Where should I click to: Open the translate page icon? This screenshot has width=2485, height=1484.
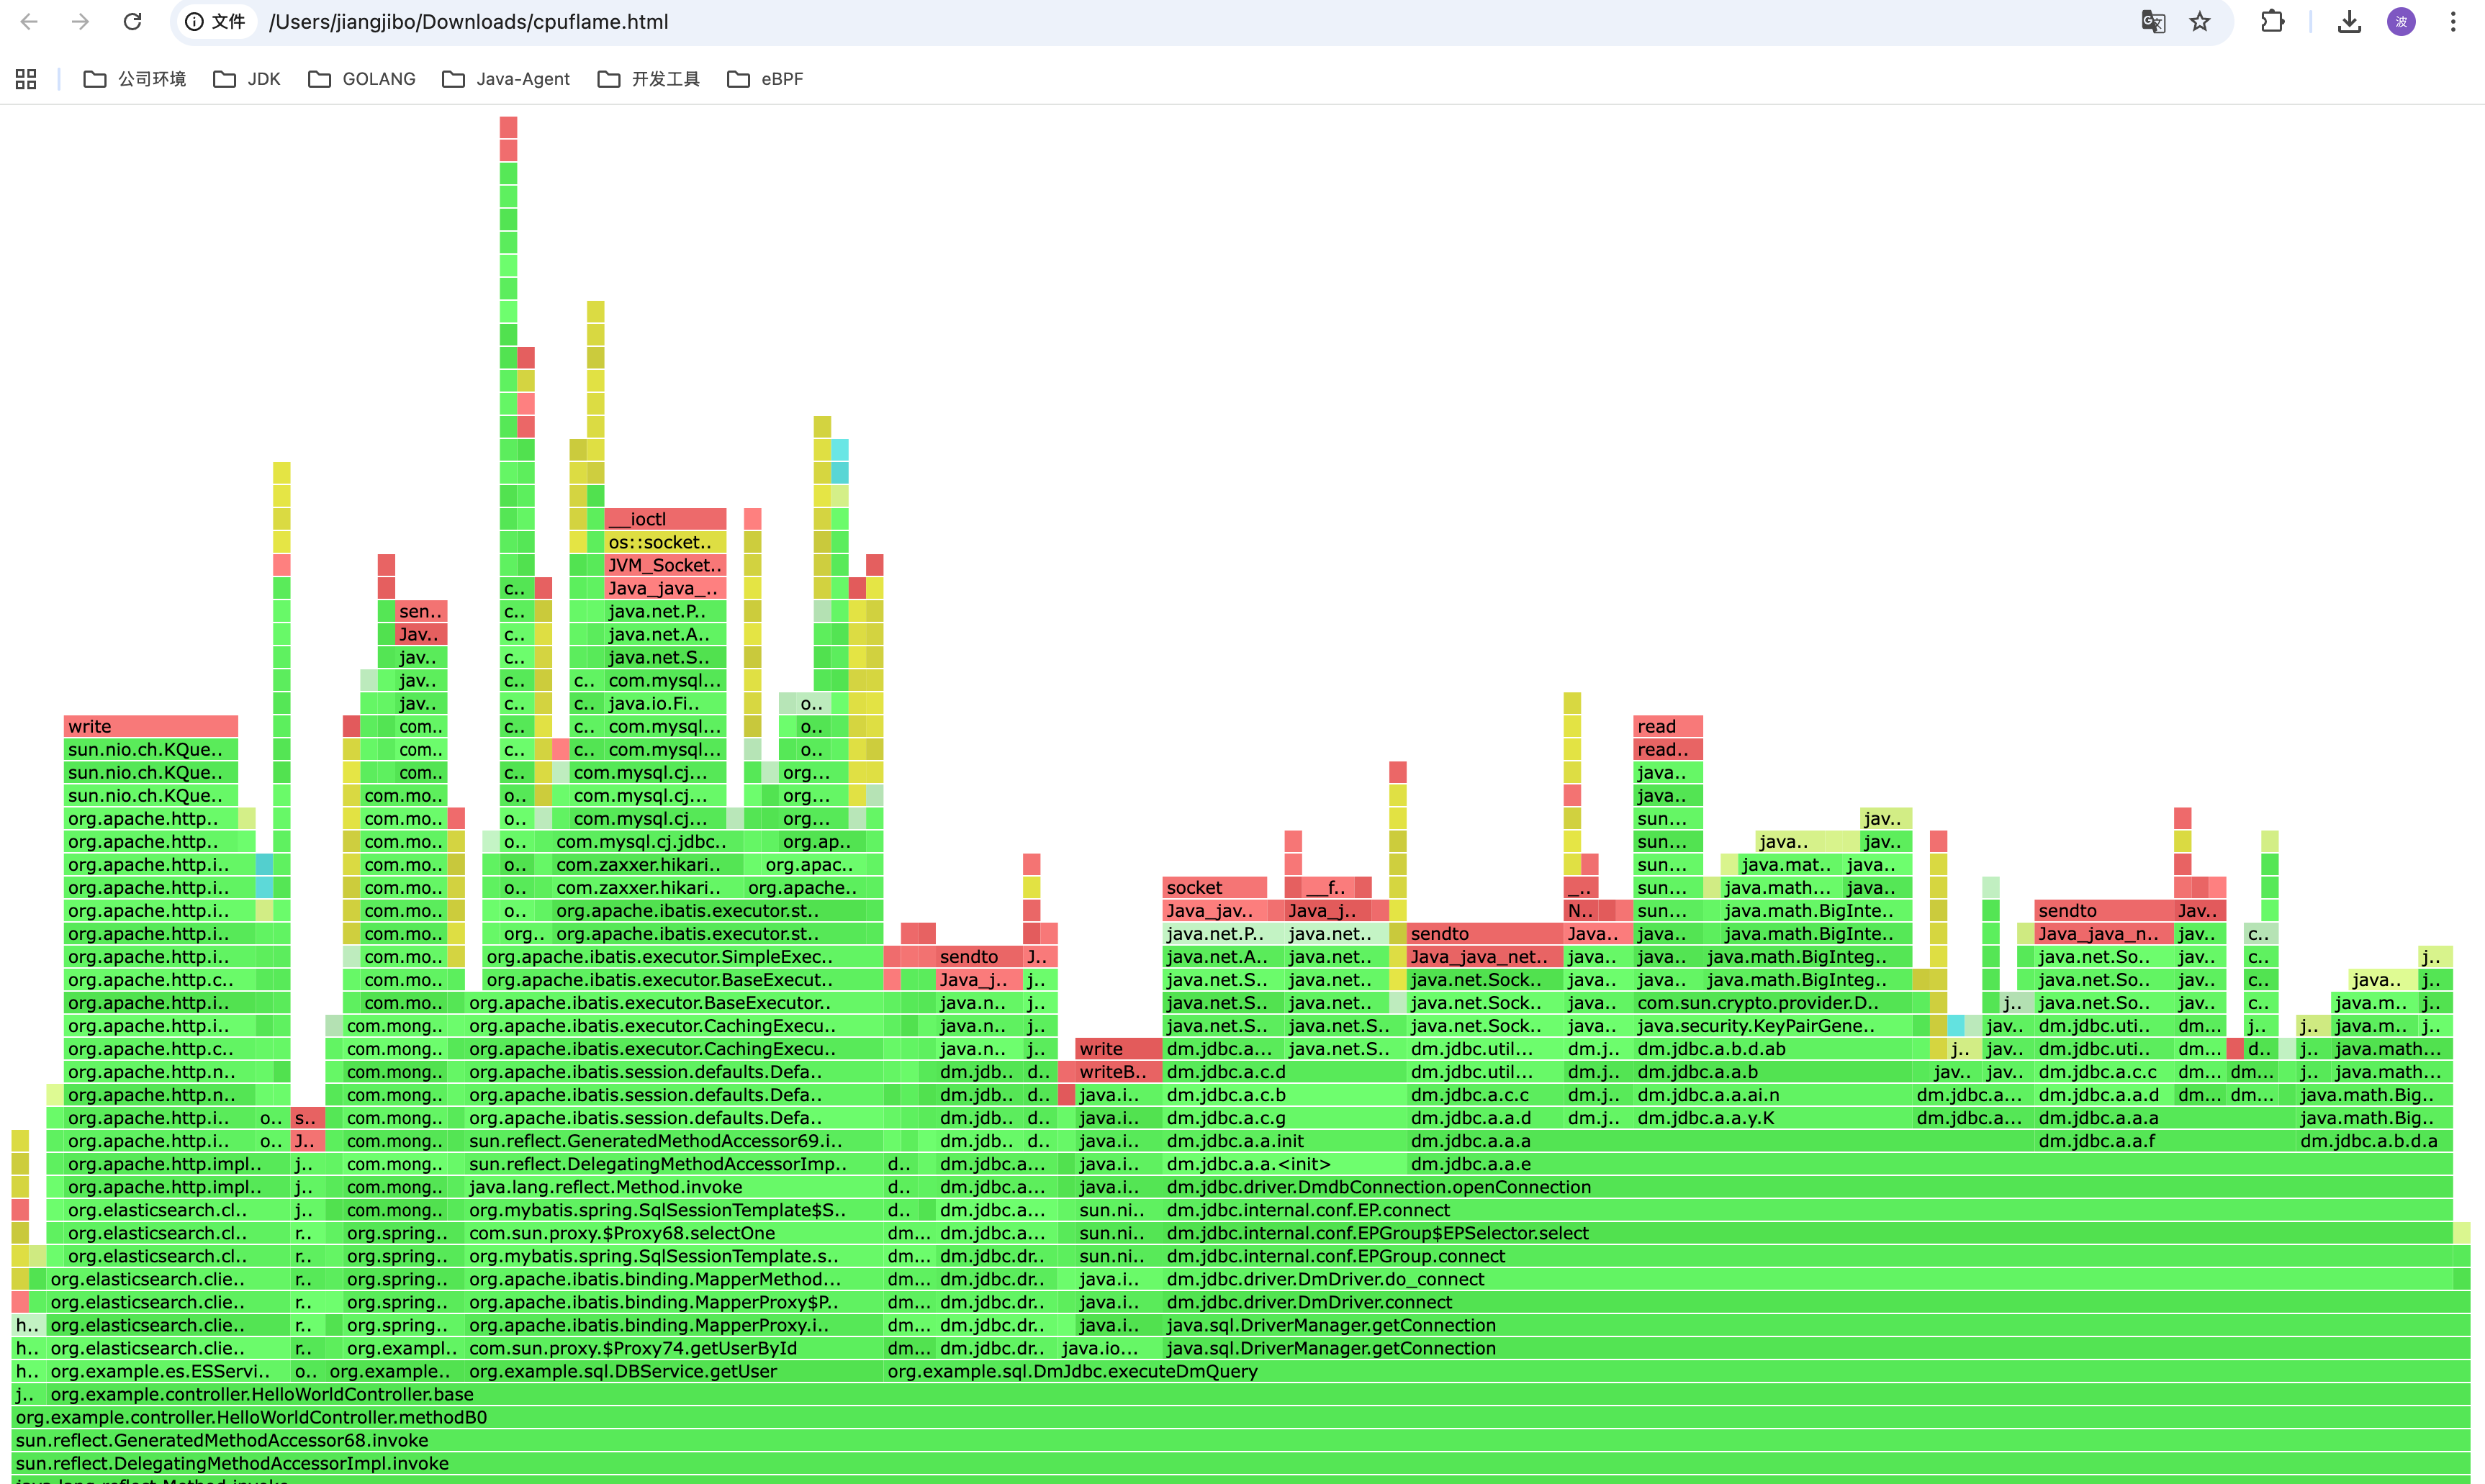tap(2152, 21)
